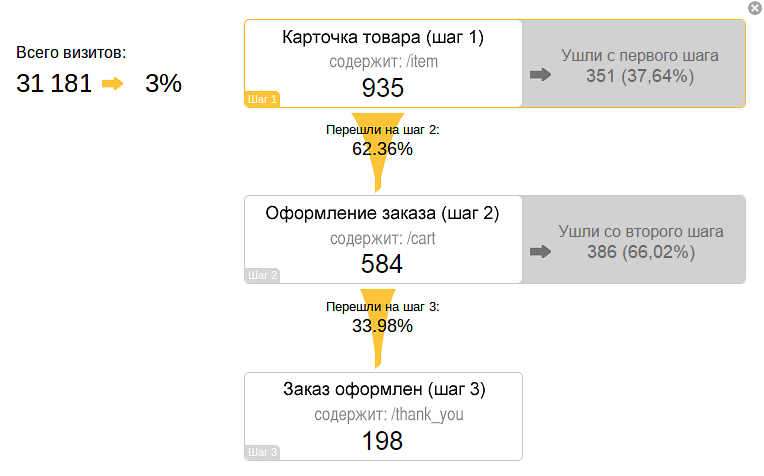Viewport: 764px width, 476px height.
Task: Close the funnel popup with X icon
Action: tap(754, 8)
